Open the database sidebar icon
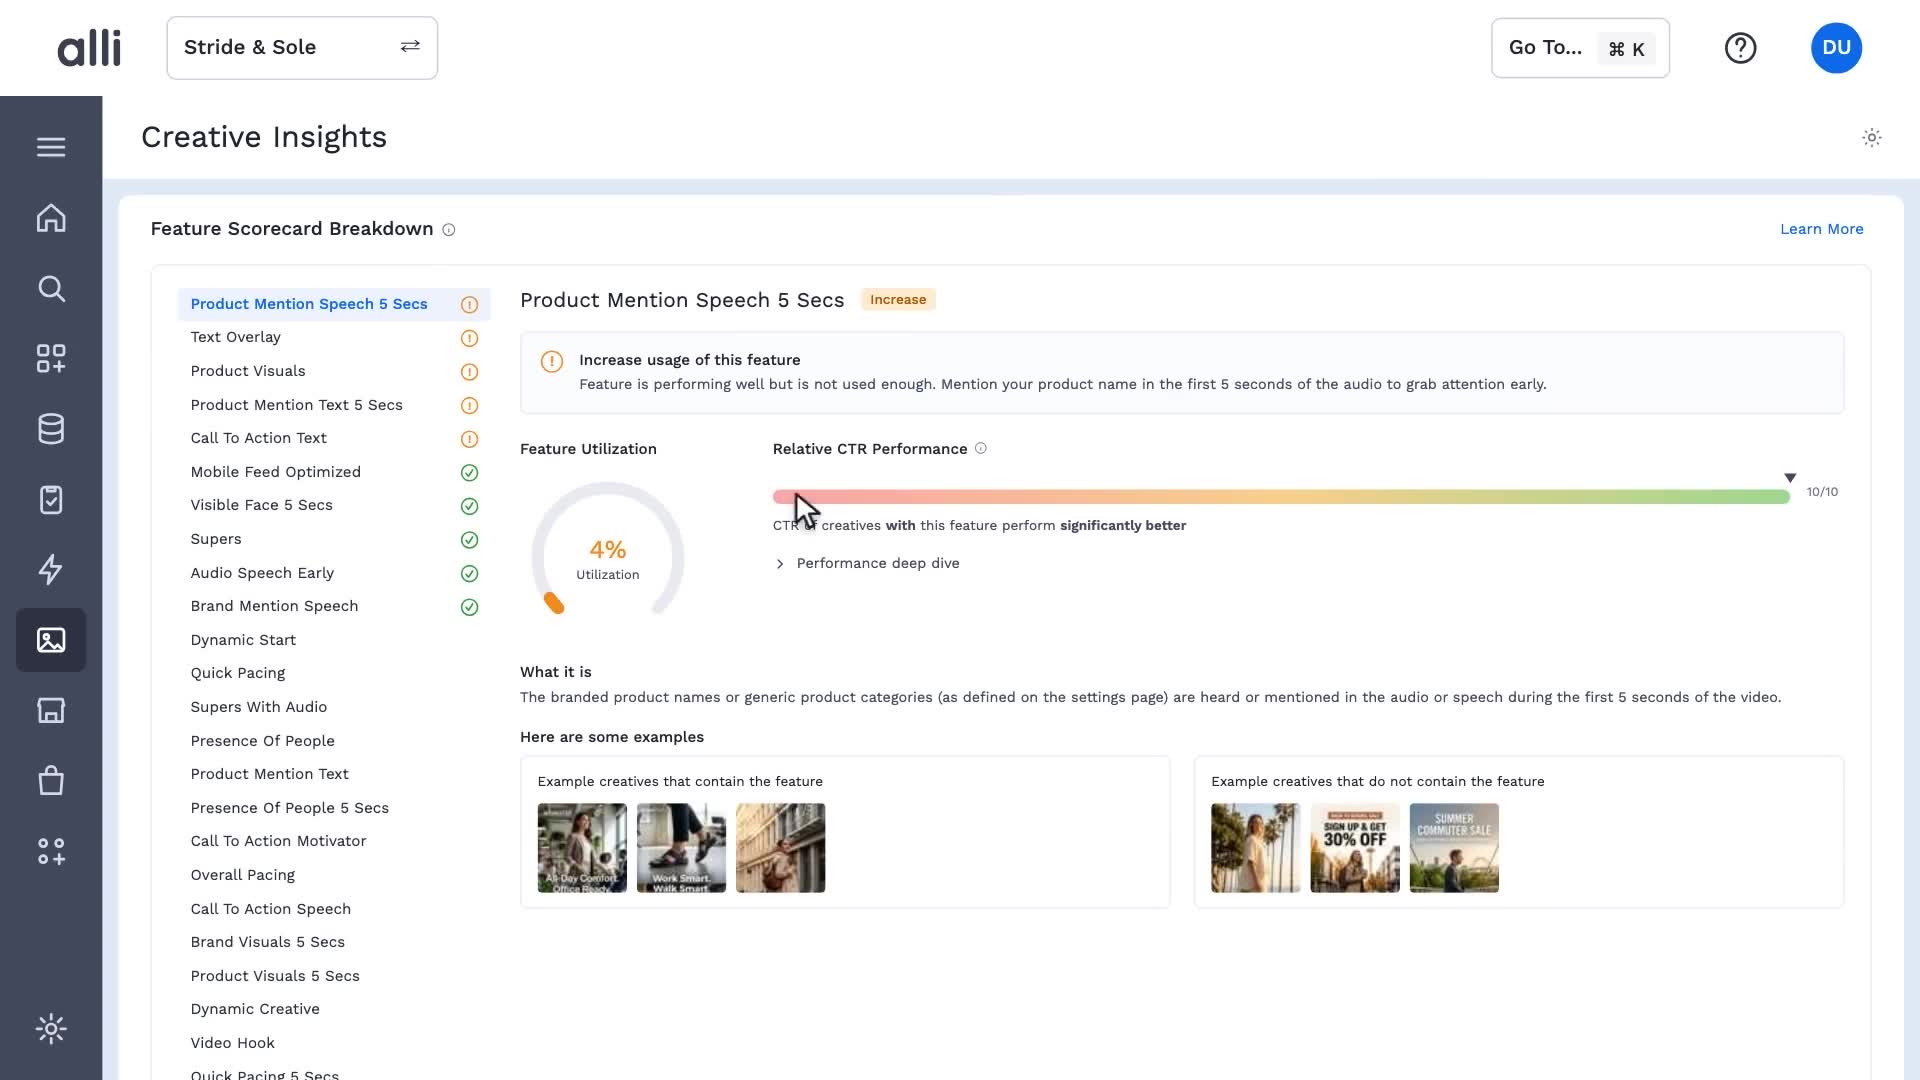Screen dimensions: 1920x1080 tap(51, 429)
